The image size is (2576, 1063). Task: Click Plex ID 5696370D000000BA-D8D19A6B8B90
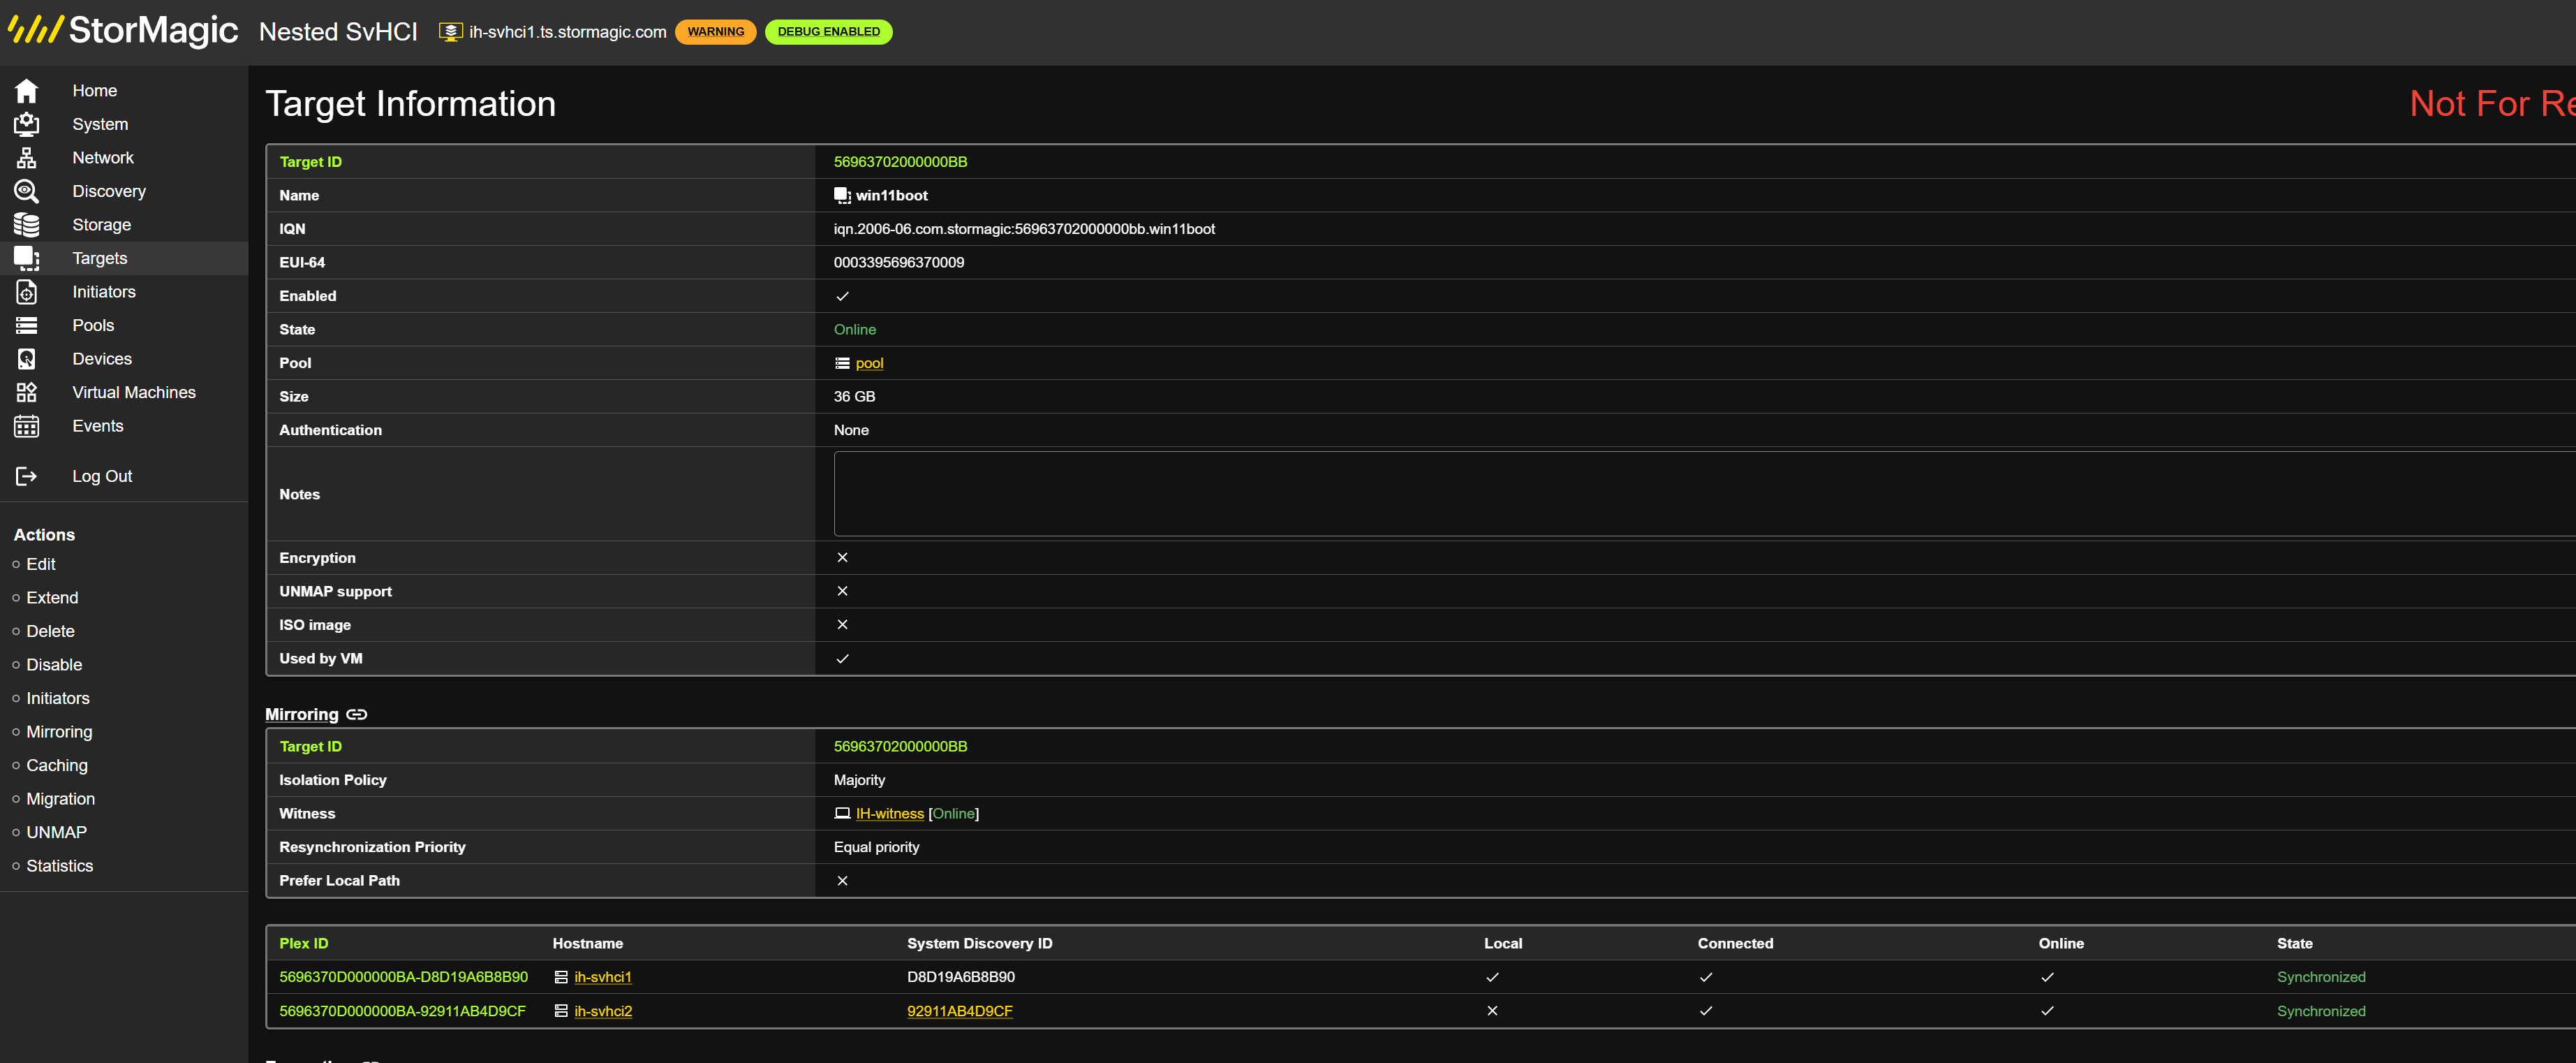tap(404, 977)
